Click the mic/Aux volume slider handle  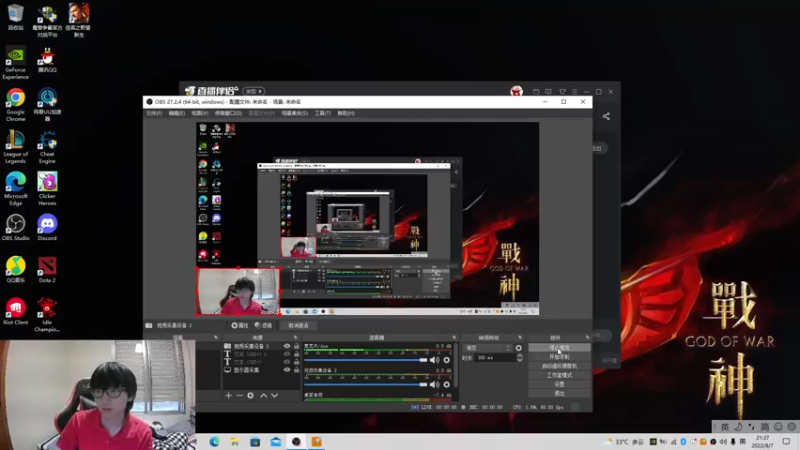point(423,360)
